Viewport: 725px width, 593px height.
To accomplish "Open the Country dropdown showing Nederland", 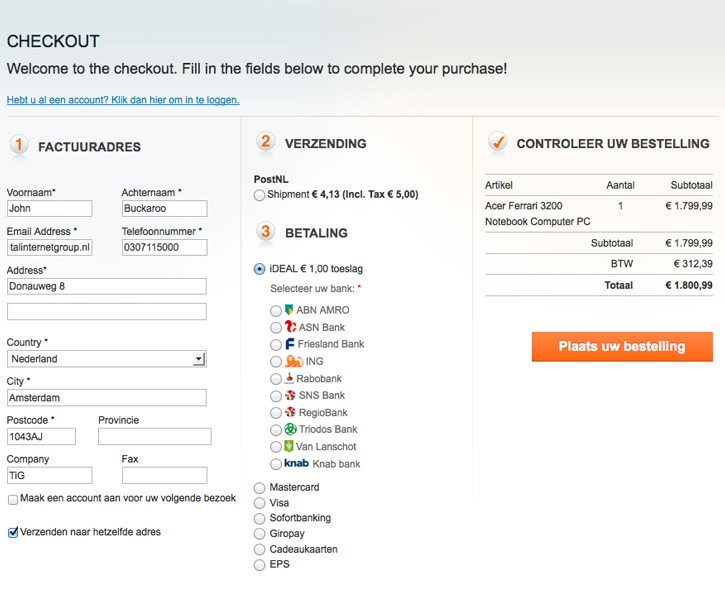I will 107,359.
